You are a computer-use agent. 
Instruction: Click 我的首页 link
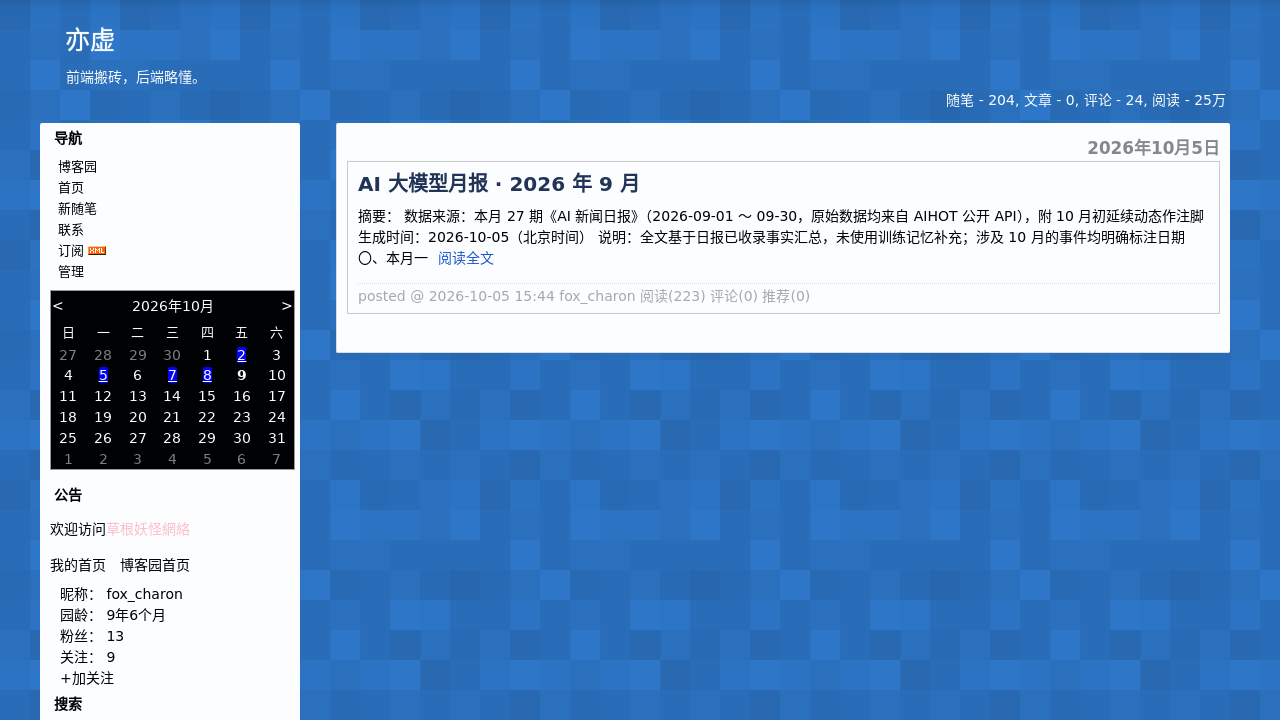[x=78, y=565]
